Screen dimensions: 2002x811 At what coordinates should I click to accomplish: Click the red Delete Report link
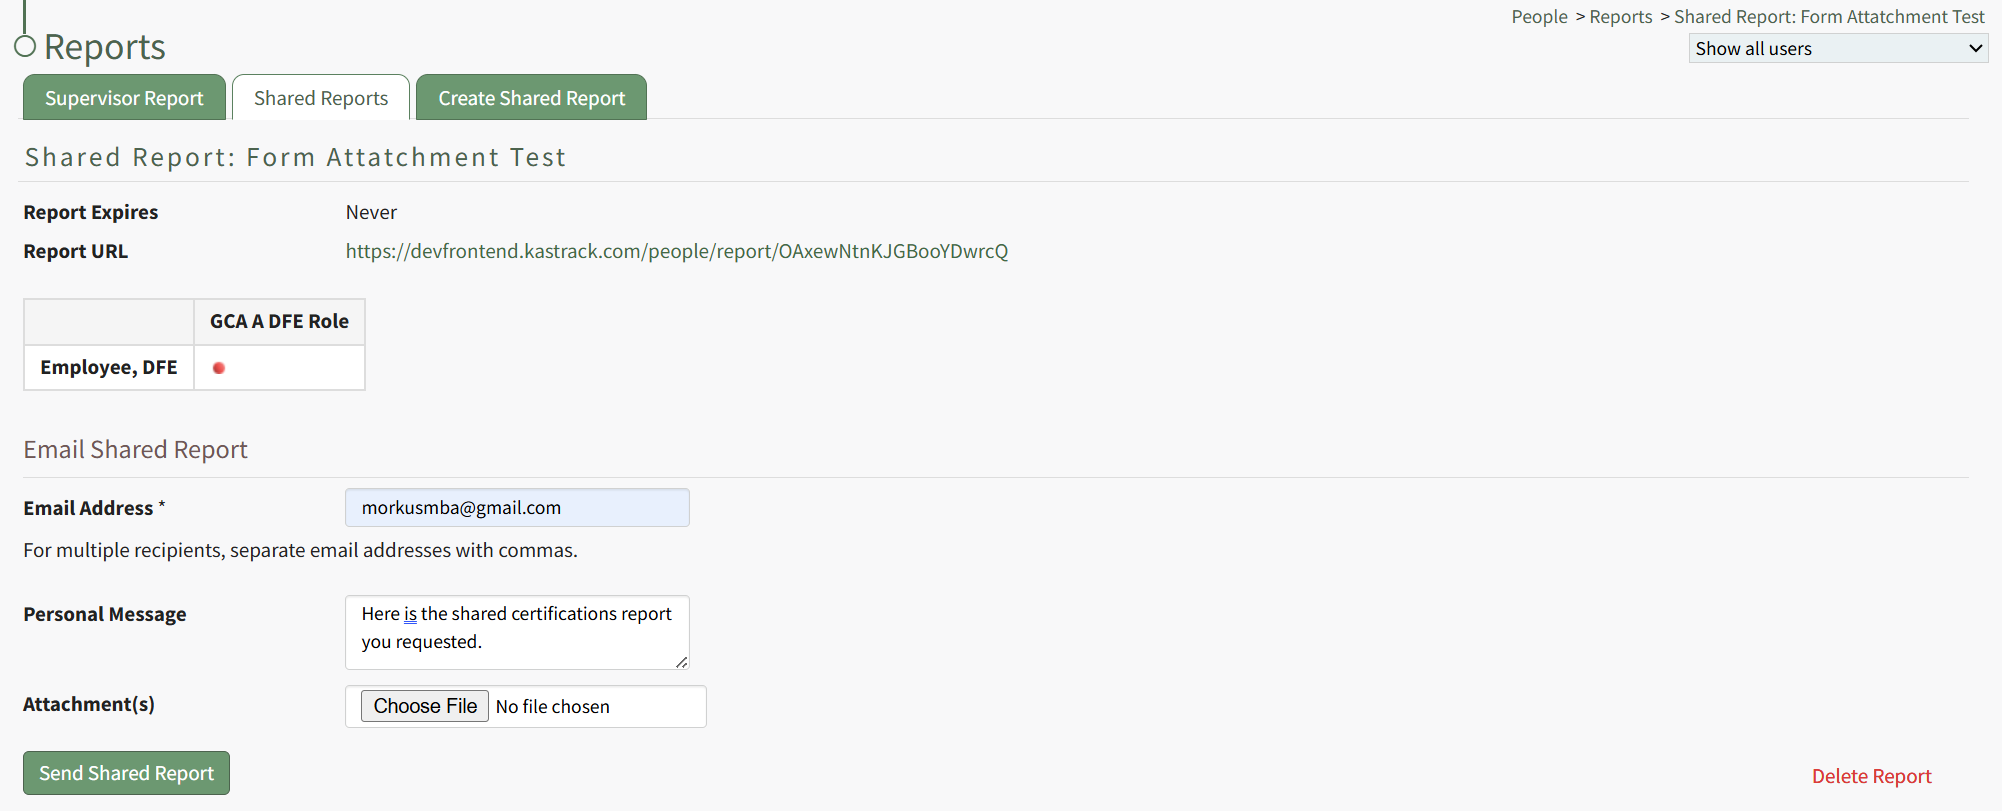pos(1871,776)
